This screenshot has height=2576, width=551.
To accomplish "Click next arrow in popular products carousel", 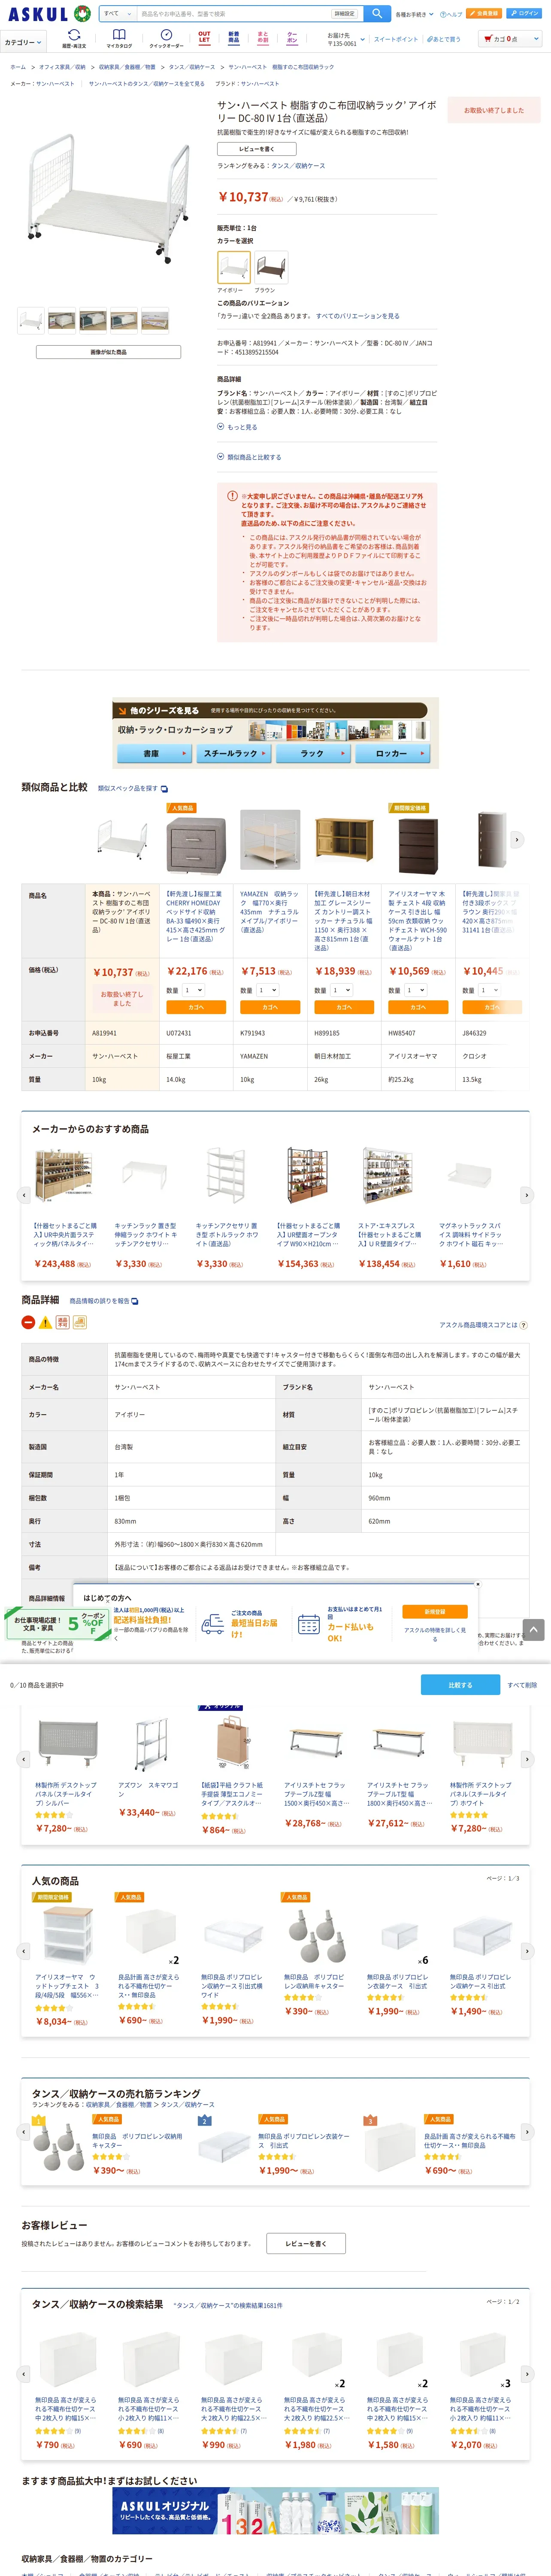I will point(527,1951).
